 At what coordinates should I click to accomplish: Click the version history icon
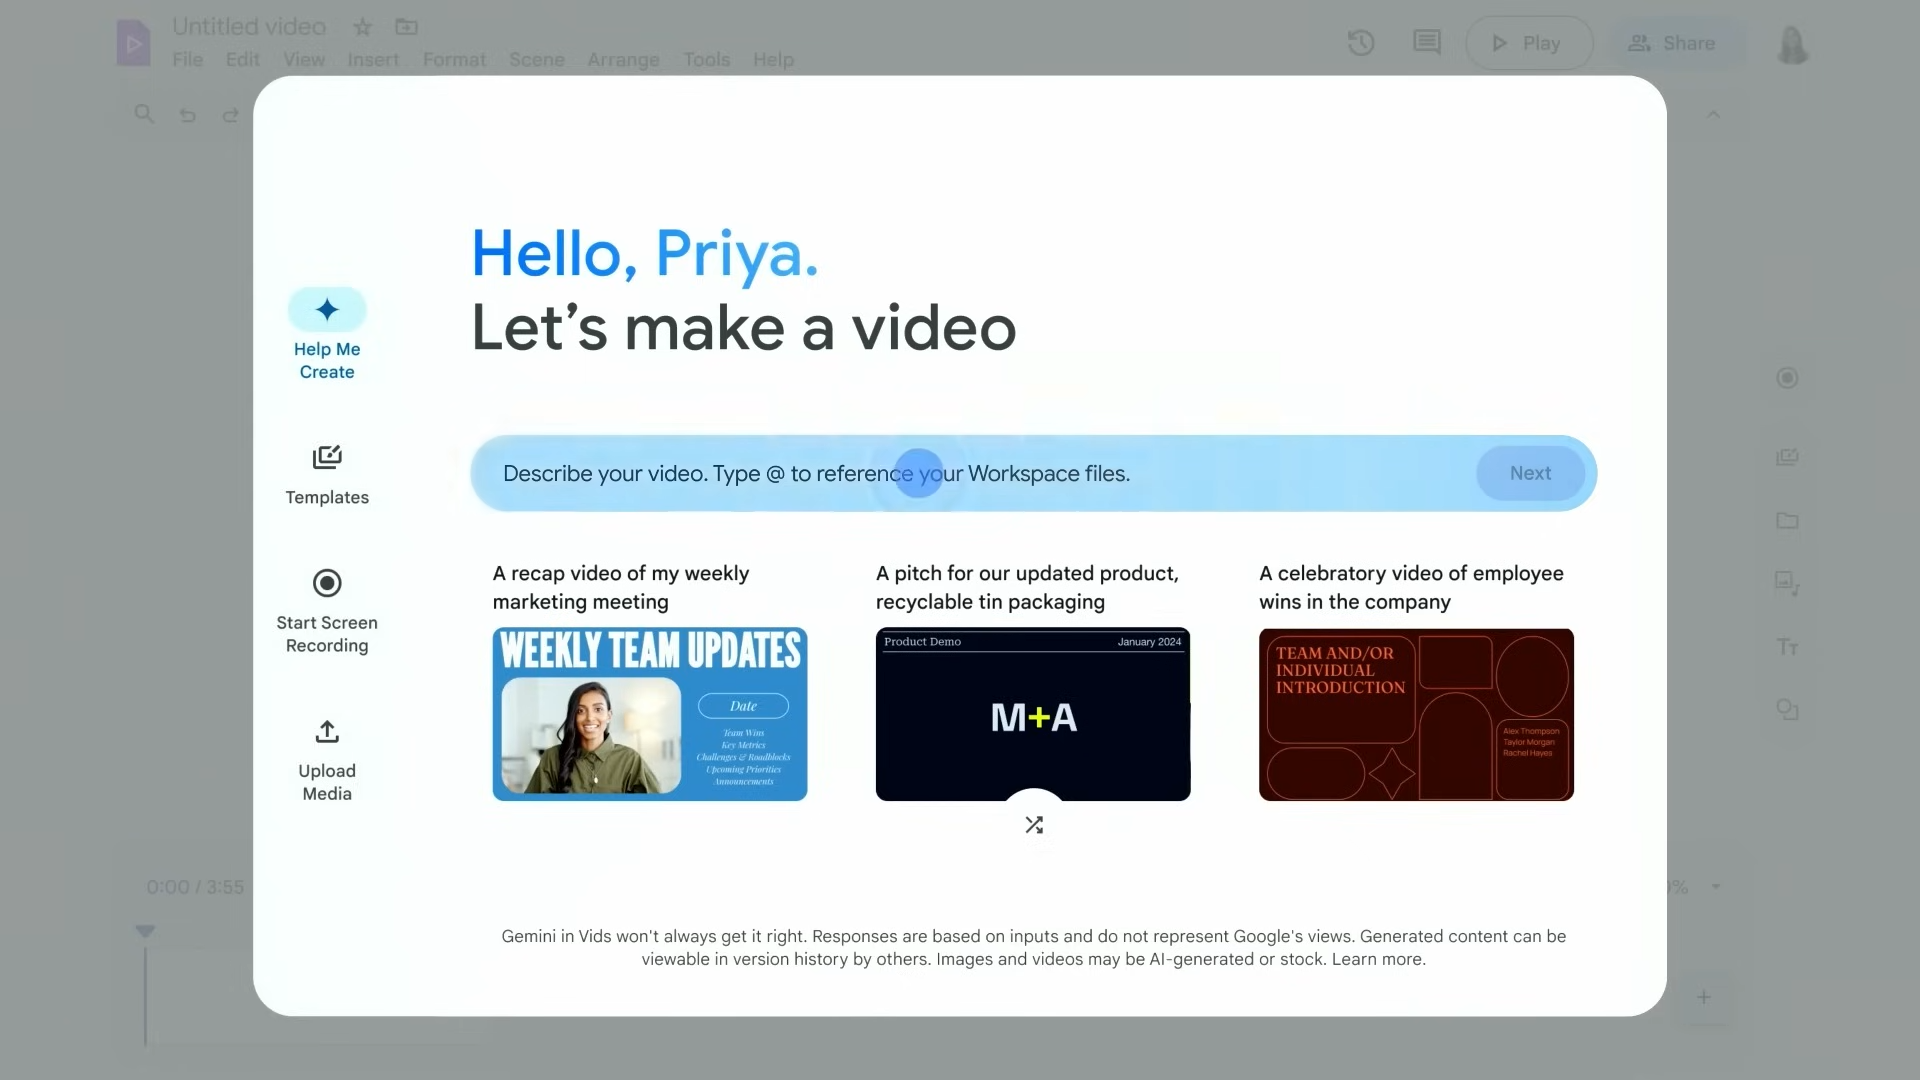[1361, 42]
